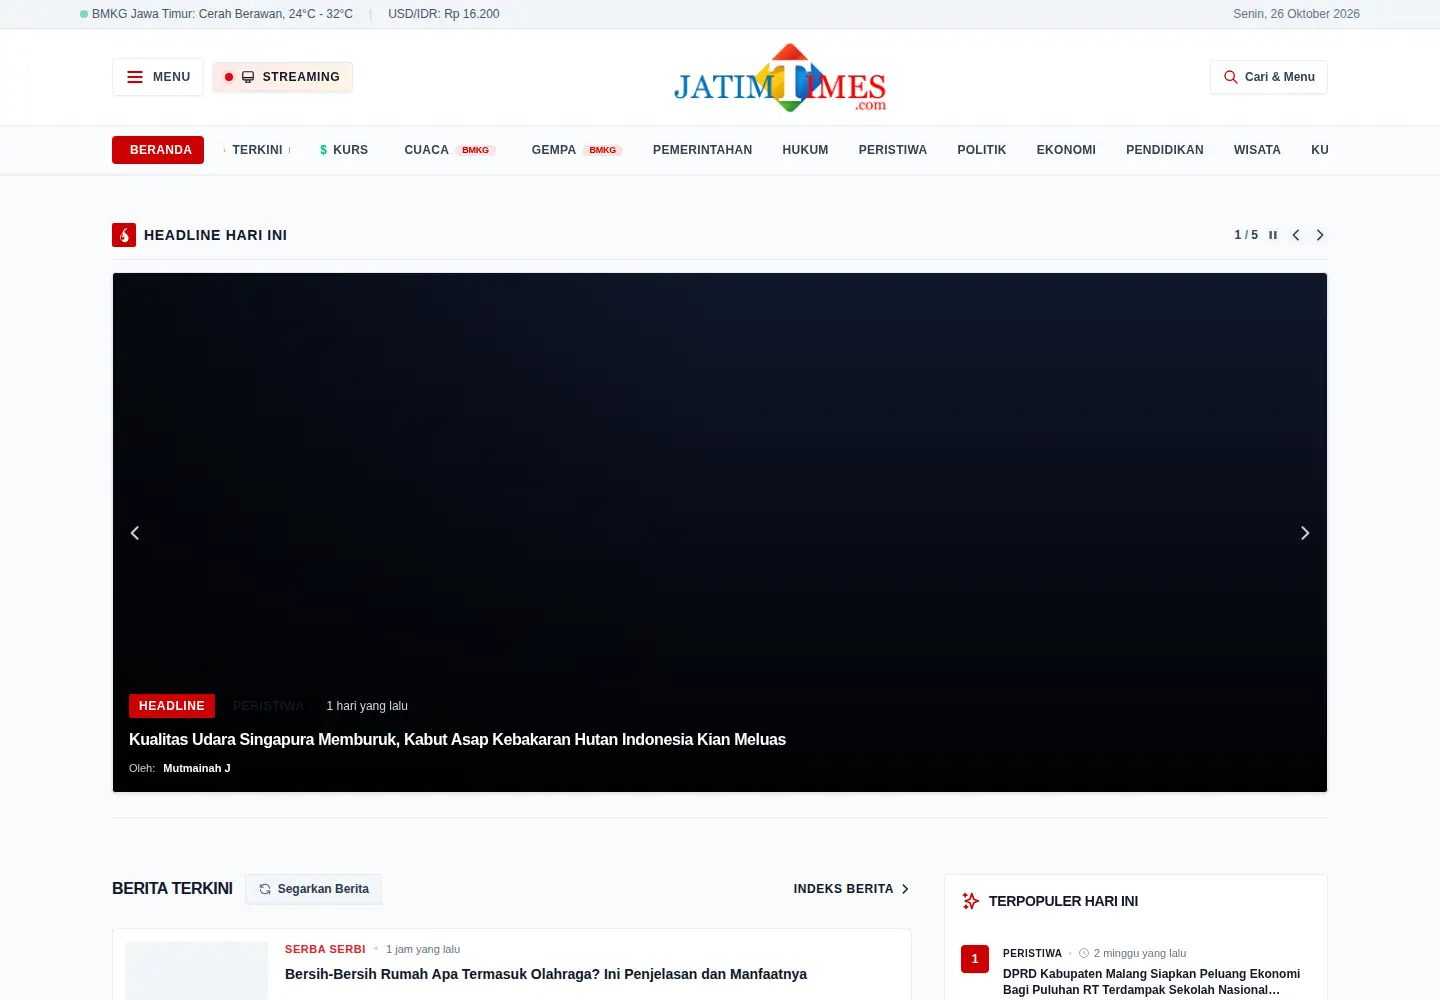This screenshot has width=1440, height=1000.
Task: Click the SERBA SERBI category label
Action: pos(325,949)
